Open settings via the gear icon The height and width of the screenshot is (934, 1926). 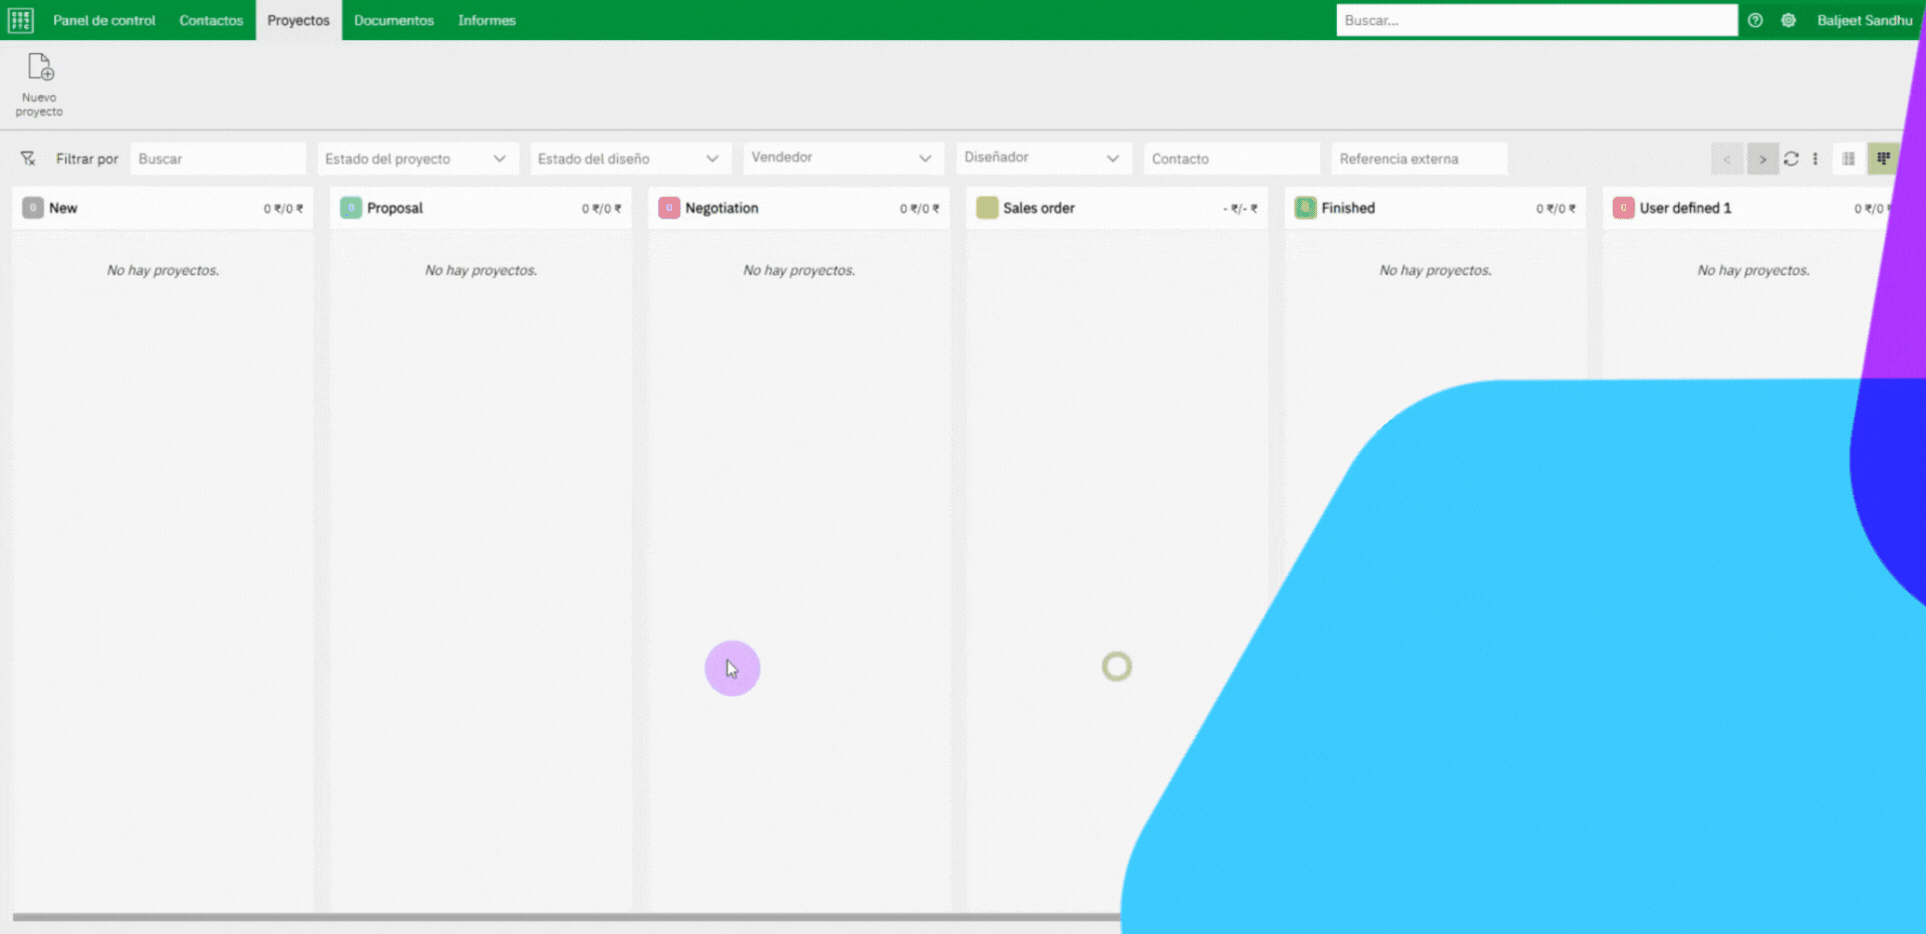point(1789,20)
